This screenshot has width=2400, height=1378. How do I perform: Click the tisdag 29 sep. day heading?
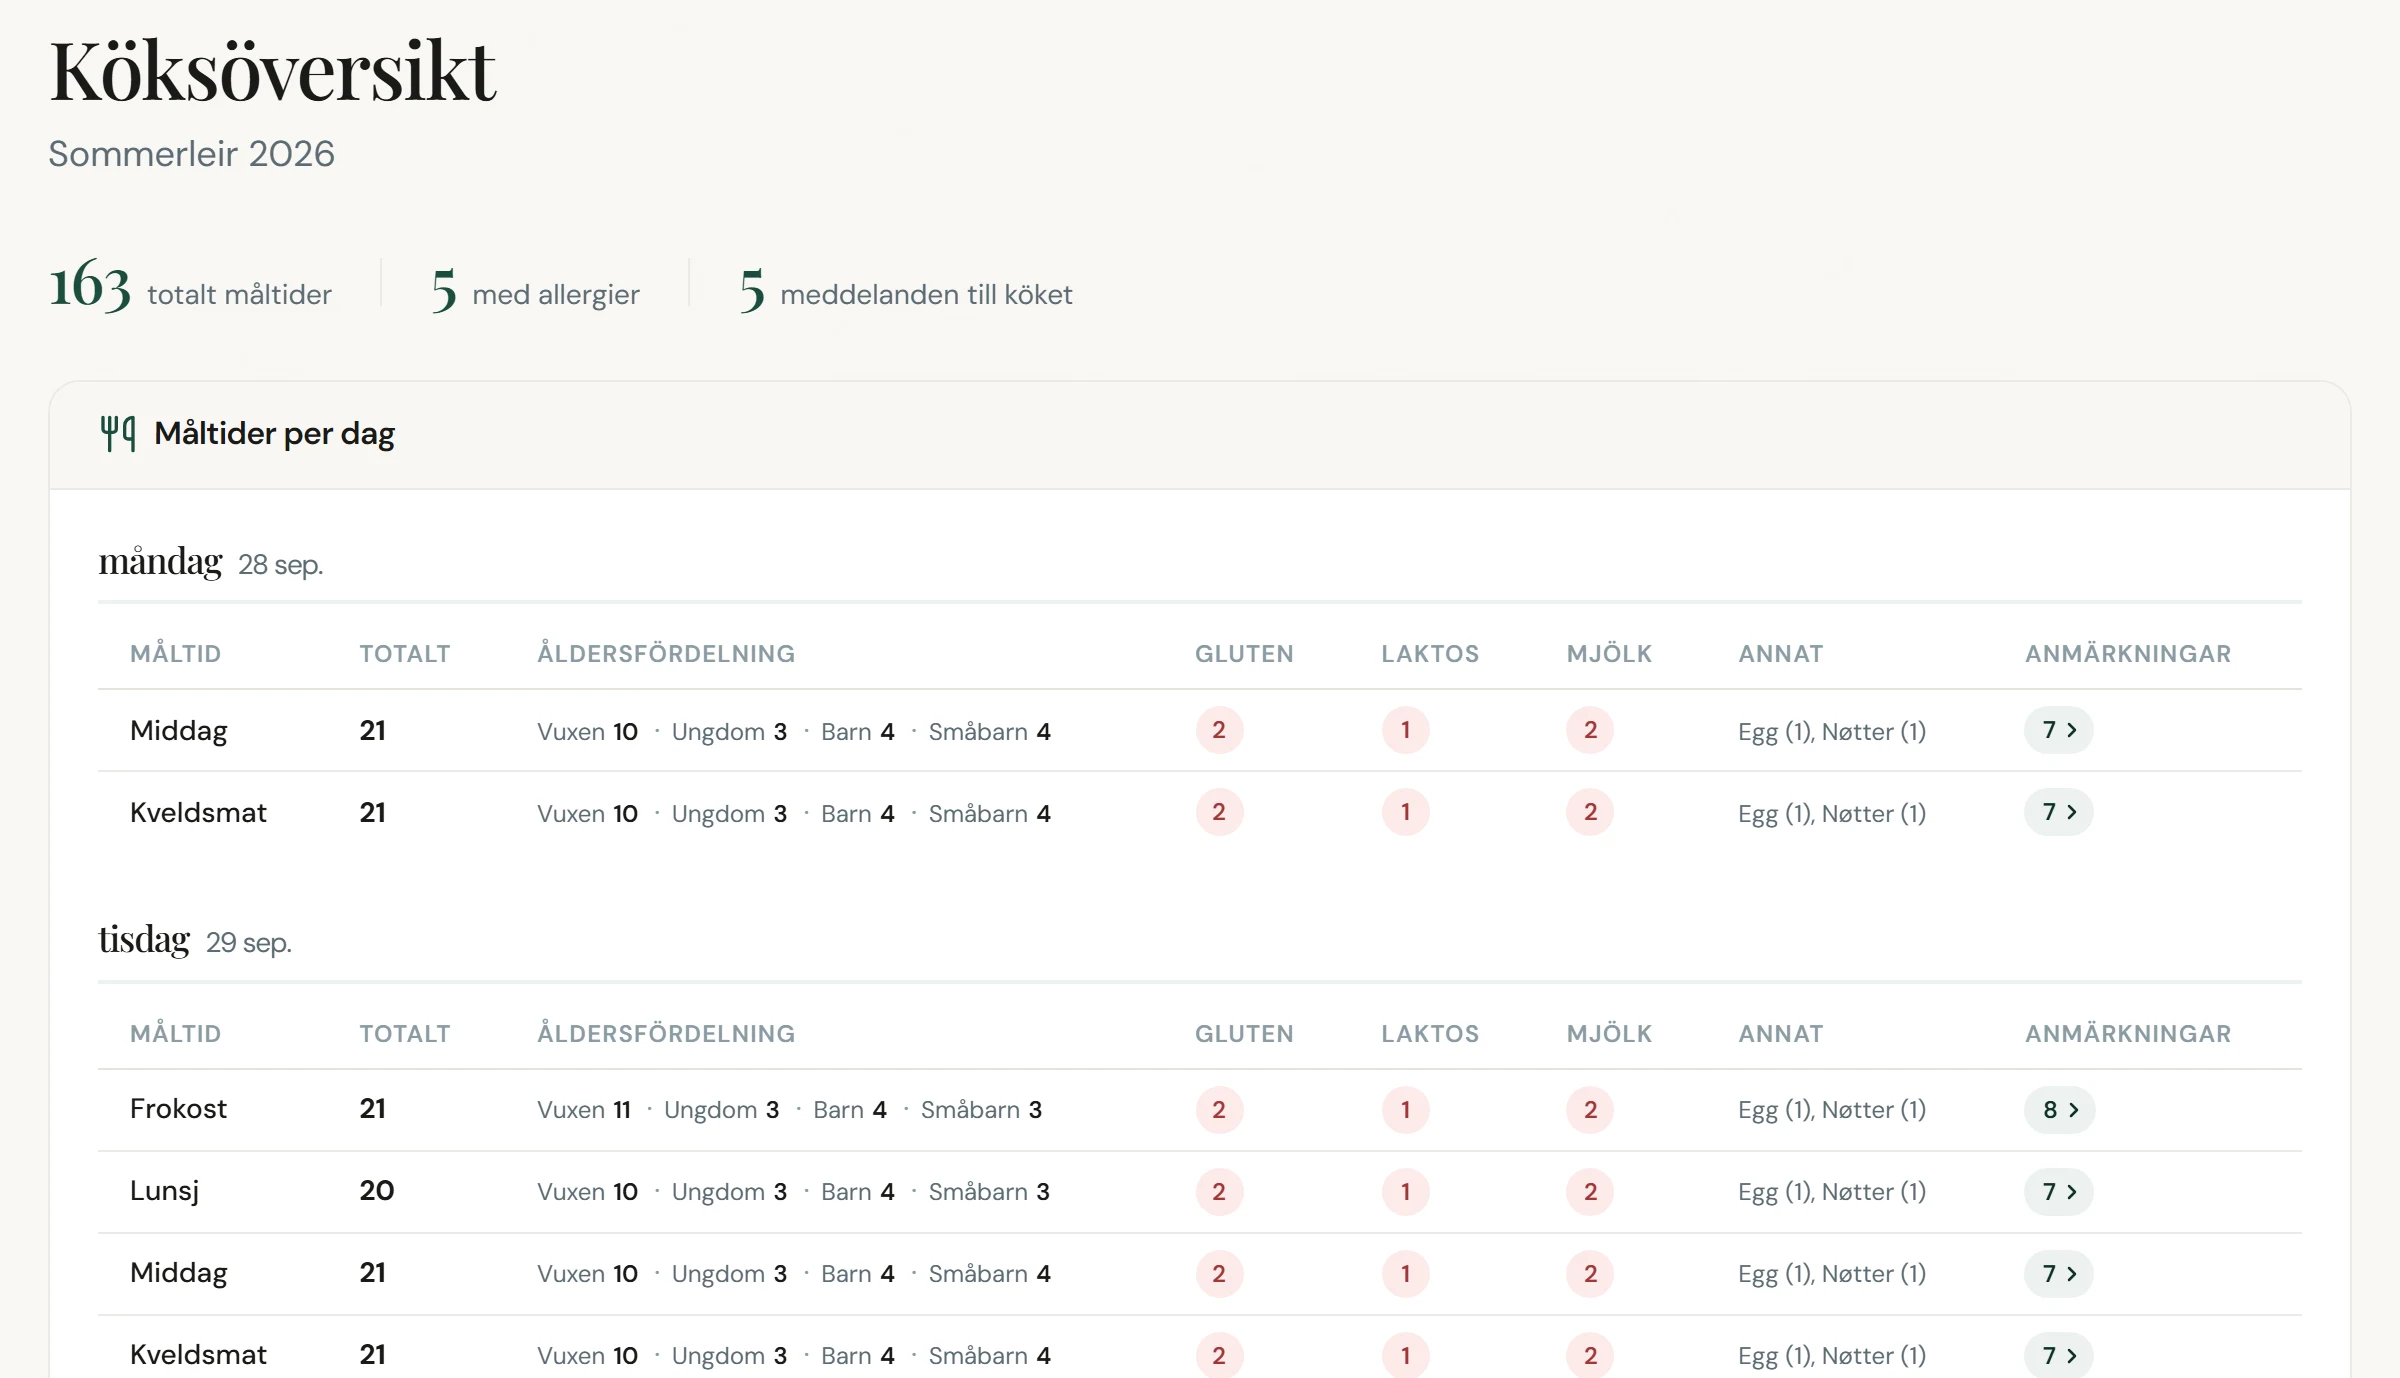point(195,941)
